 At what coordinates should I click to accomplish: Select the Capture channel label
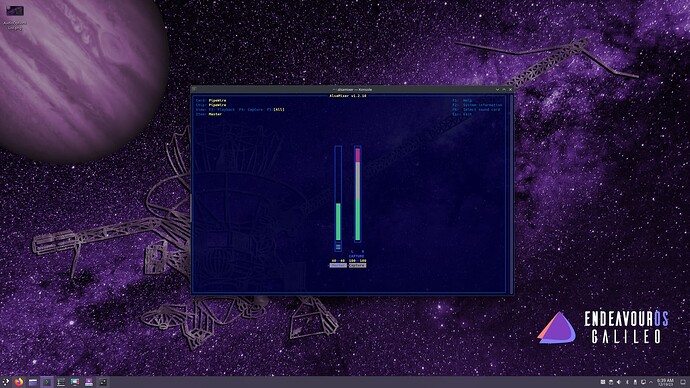357,265
